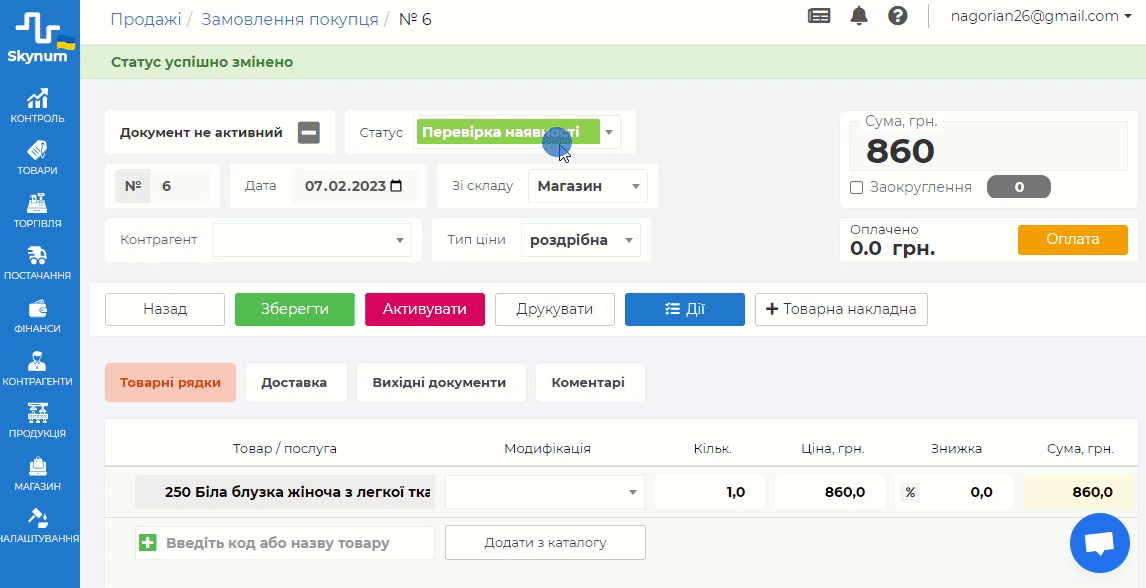Open the Зі складу Магазин dropdown

[x=588, y=186]
